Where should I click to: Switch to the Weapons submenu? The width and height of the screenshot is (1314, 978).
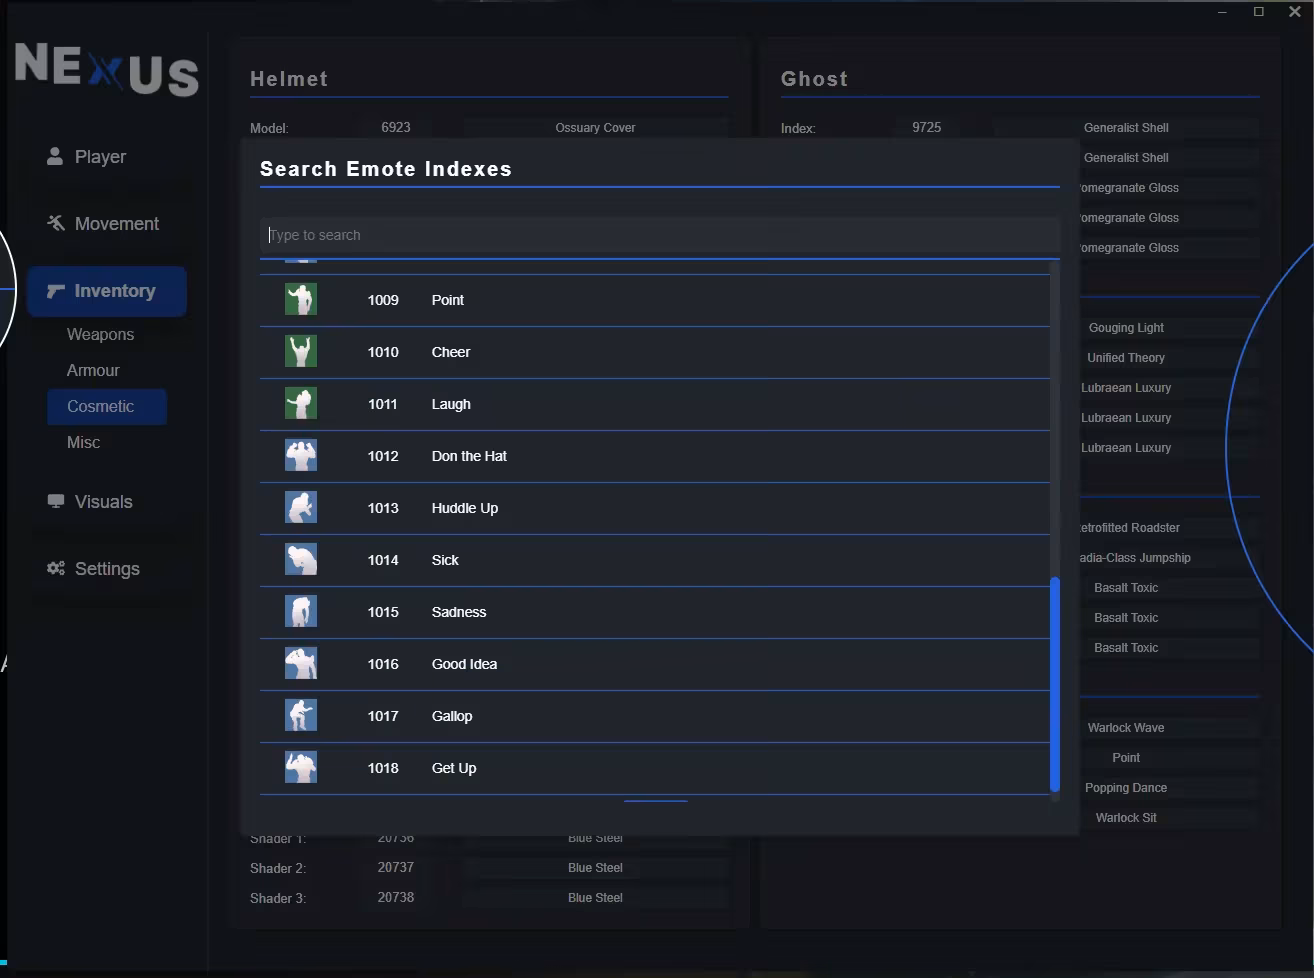[x=100, y=334]
